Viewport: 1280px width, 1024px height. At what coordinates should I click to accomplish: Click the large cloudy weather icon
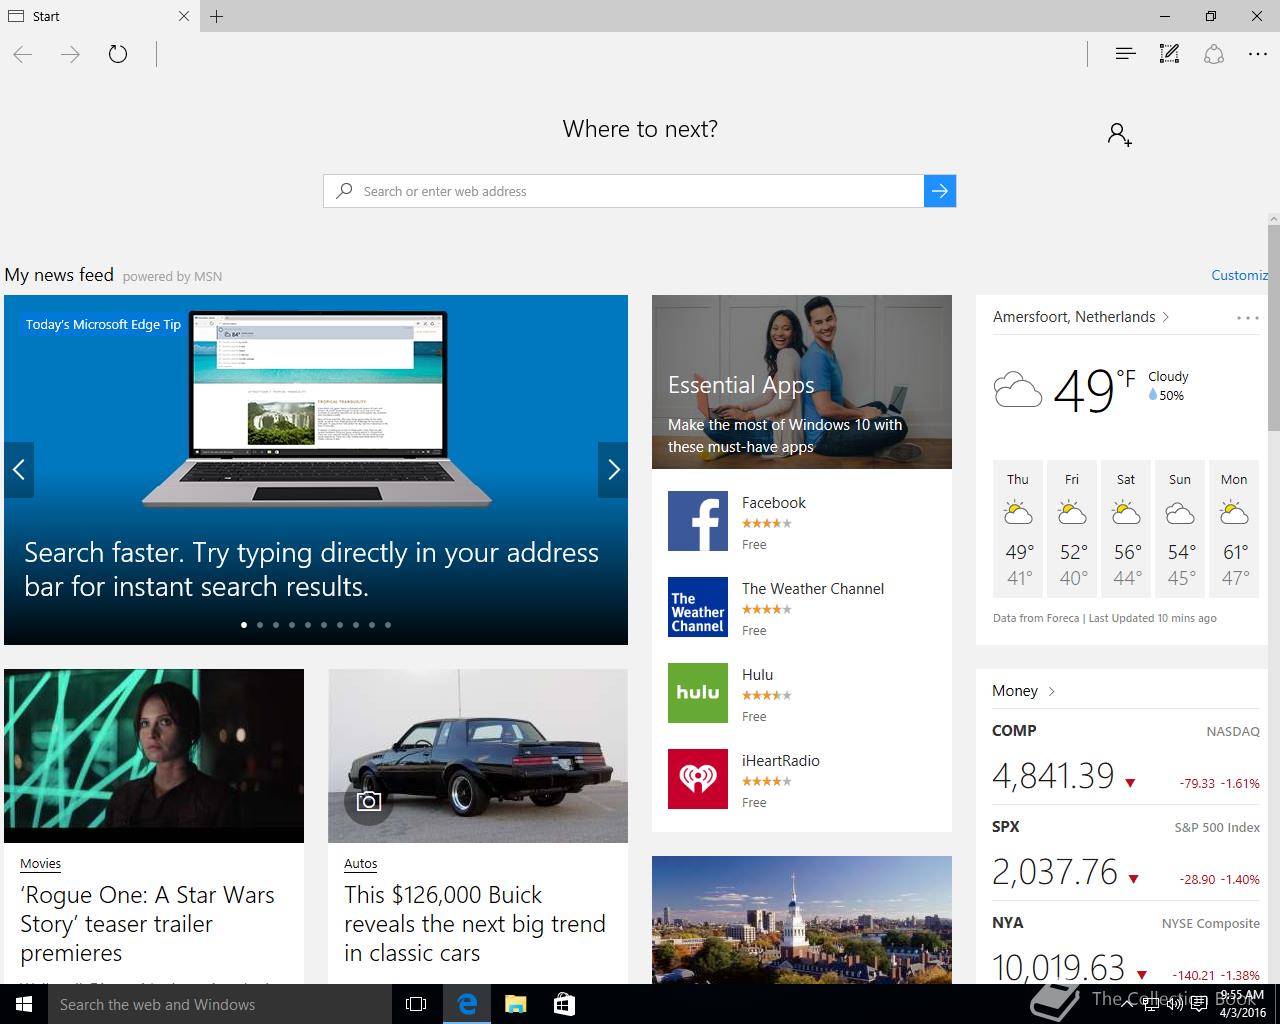point(1018,389)
